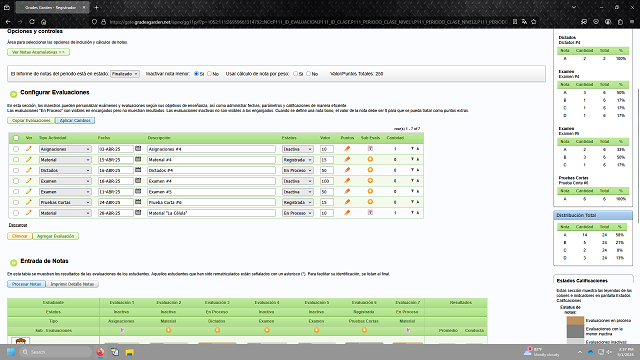Open the Estatus dropdown for Examen #5
The image size is (640, 360).
[298, 191]
